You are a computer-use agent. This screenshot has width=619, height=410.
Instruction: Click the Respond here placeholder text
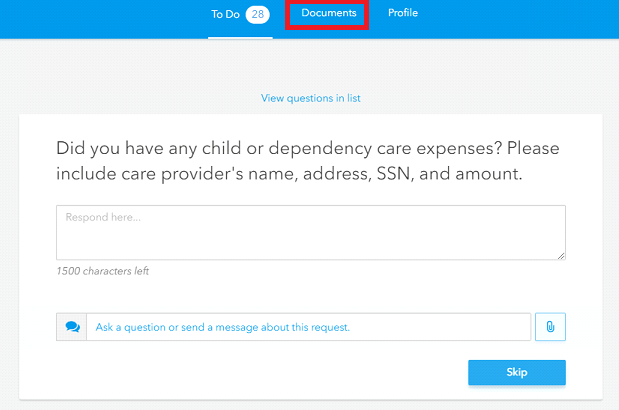[x=103, y=217]
